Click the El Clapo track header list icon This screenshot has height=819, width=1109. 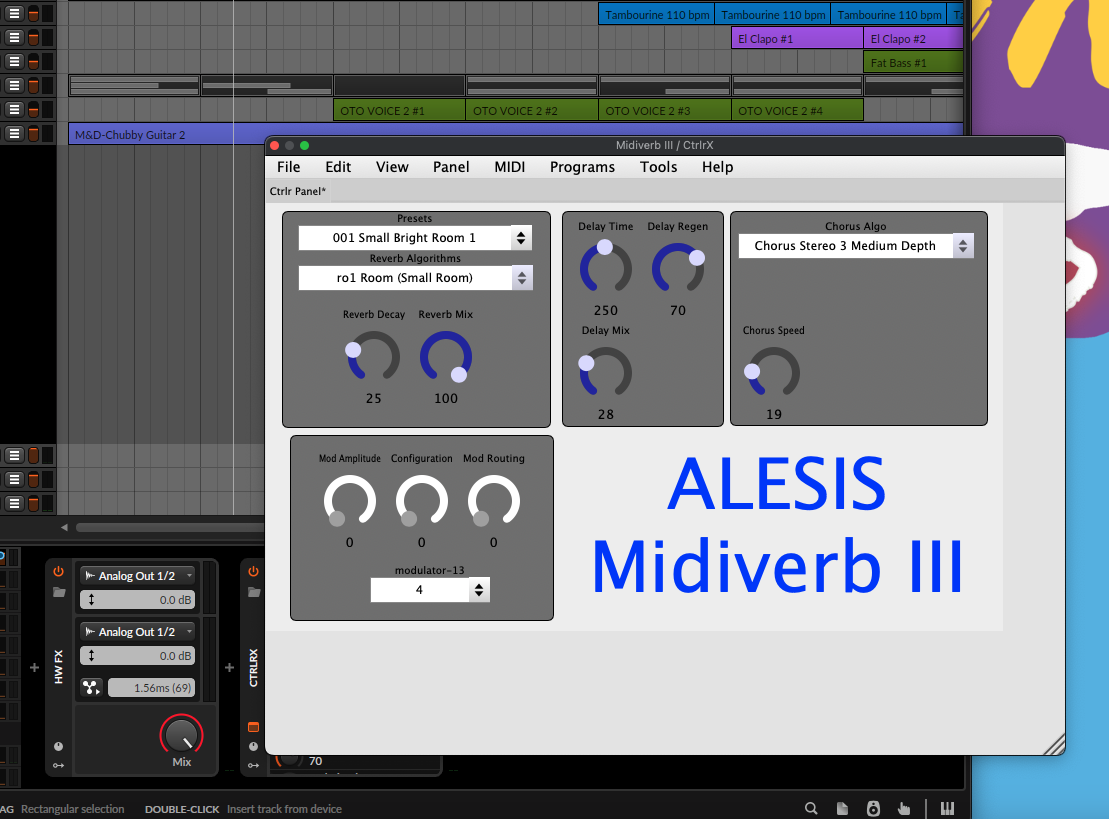pos(14,37)
